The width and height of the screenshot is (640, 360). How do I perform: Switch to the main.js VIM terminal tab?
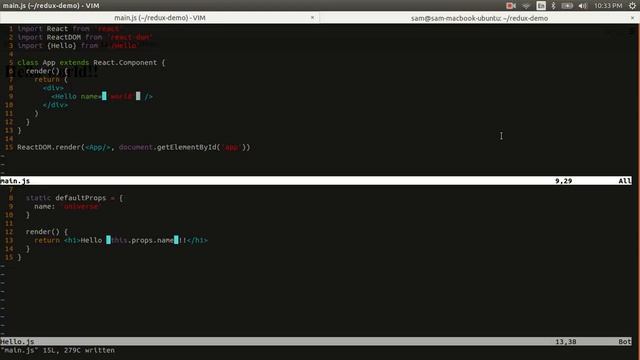point(160,18)
